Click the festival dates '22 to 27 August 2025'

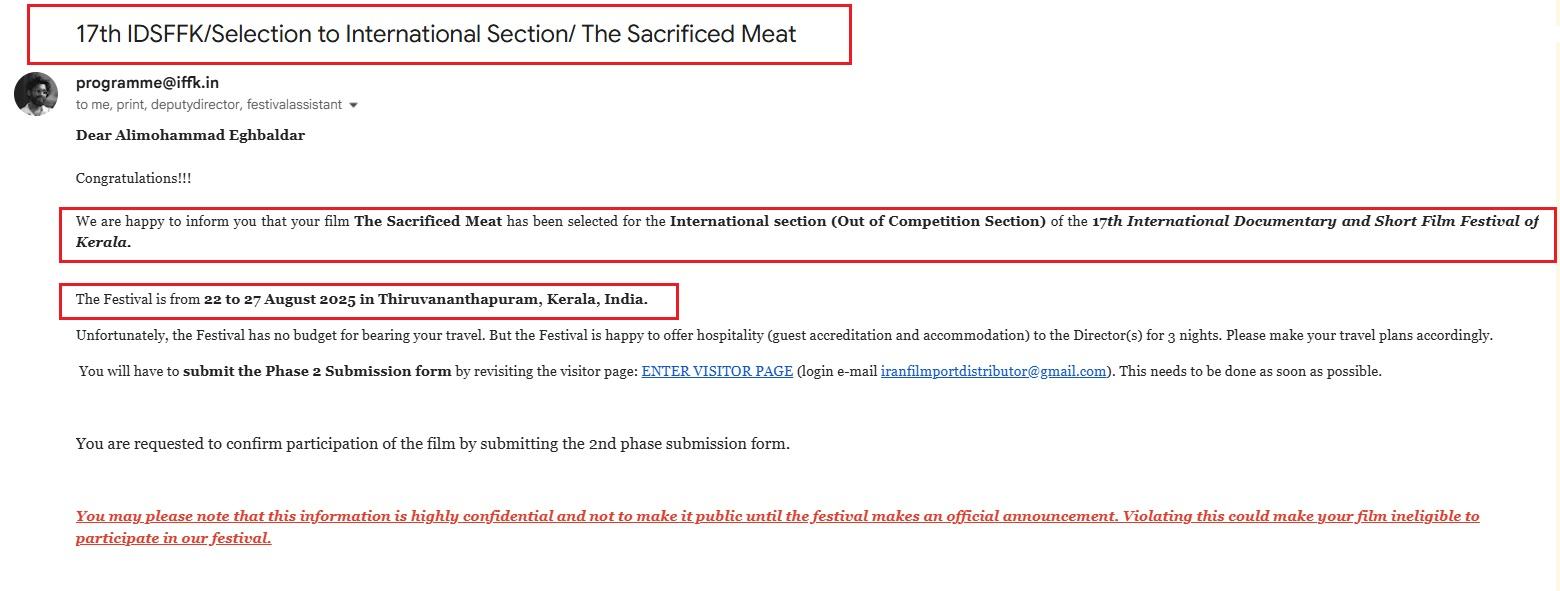(x=280, y=299)
